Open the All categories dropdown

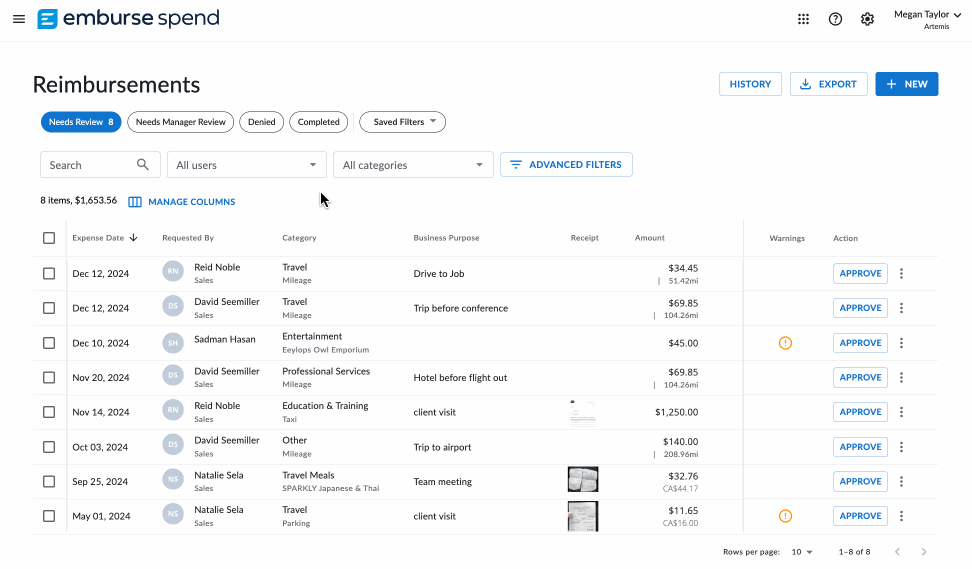pyautogui.click(x=413, y=165)
